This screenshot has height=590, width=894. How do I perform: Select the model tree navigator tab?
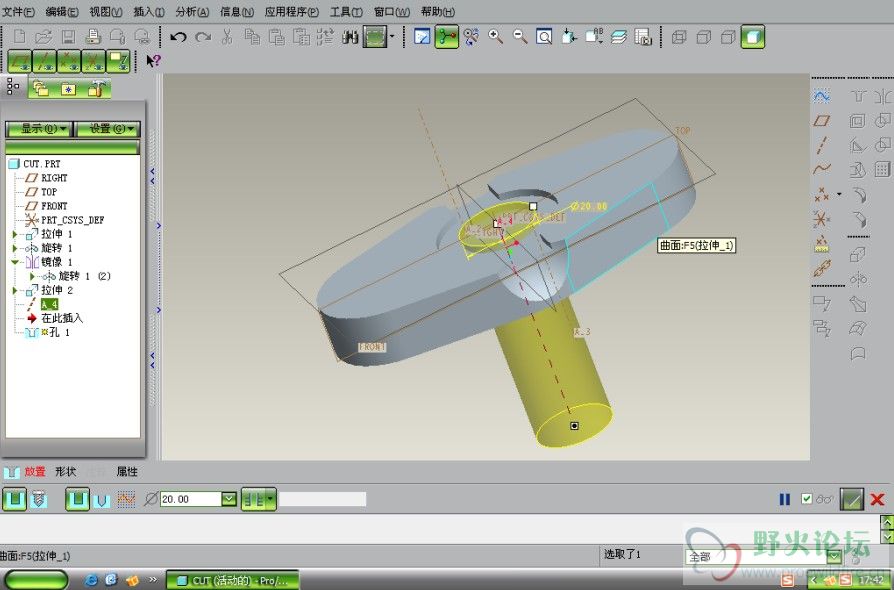click(x=13, y=87)
